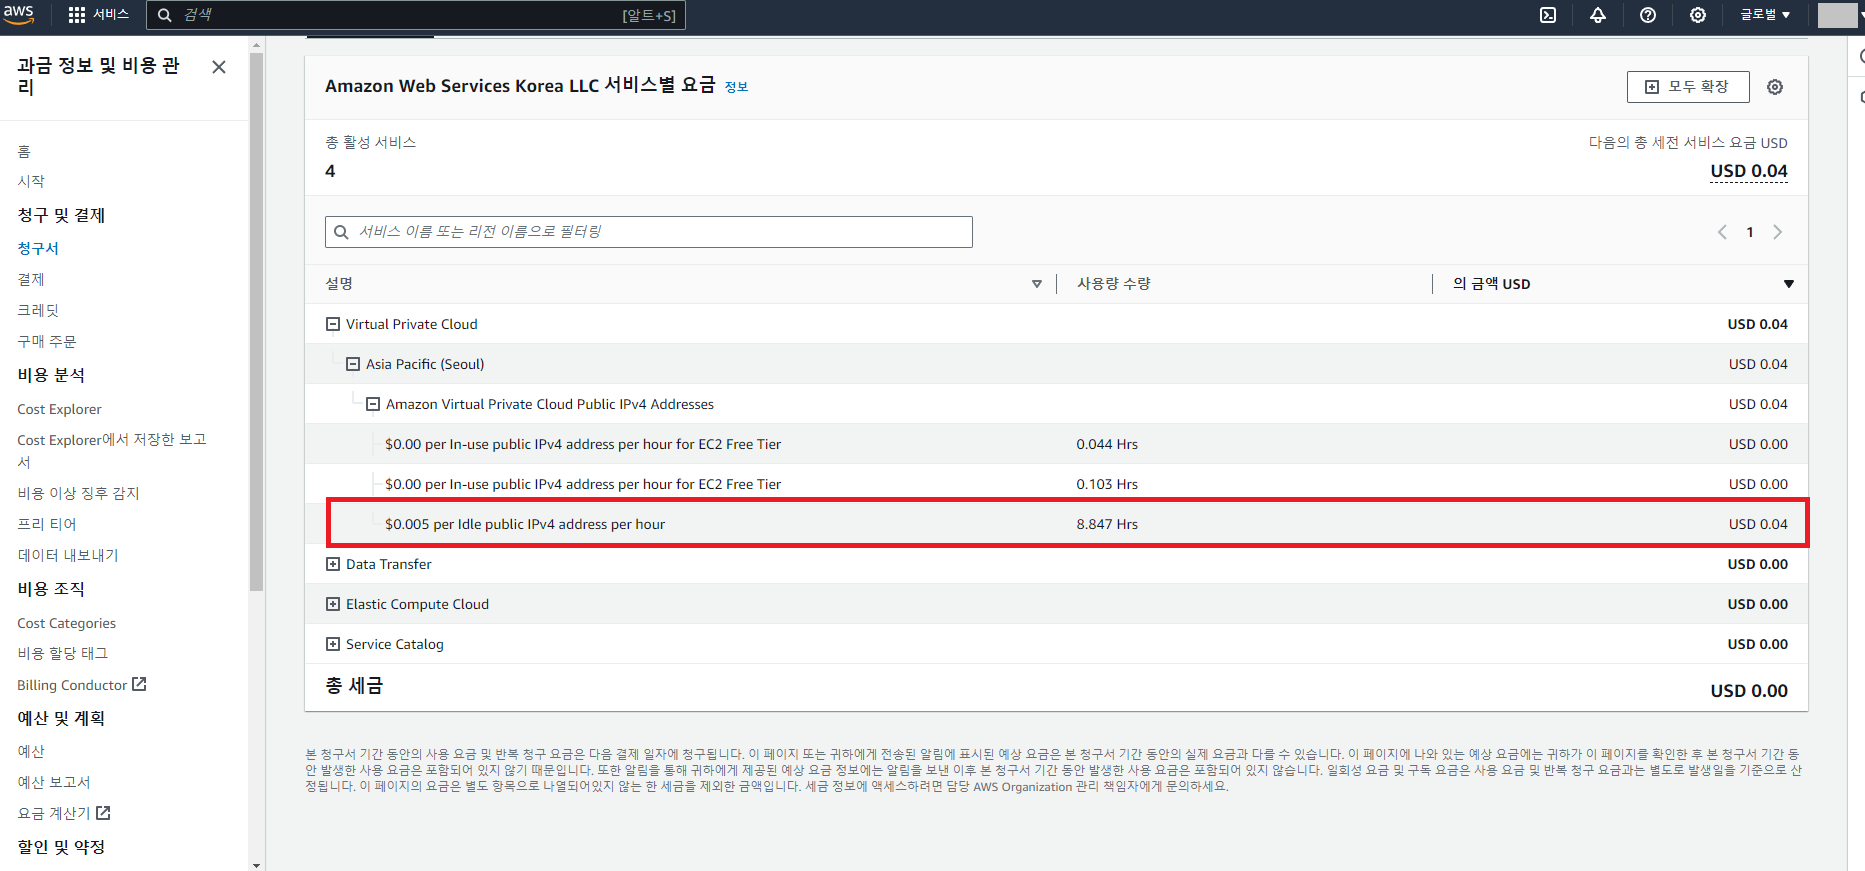Click the Billing Conductor external link icon
Image resolution: width=1865 pixels, height=871 pixels.
click(140, 684)
